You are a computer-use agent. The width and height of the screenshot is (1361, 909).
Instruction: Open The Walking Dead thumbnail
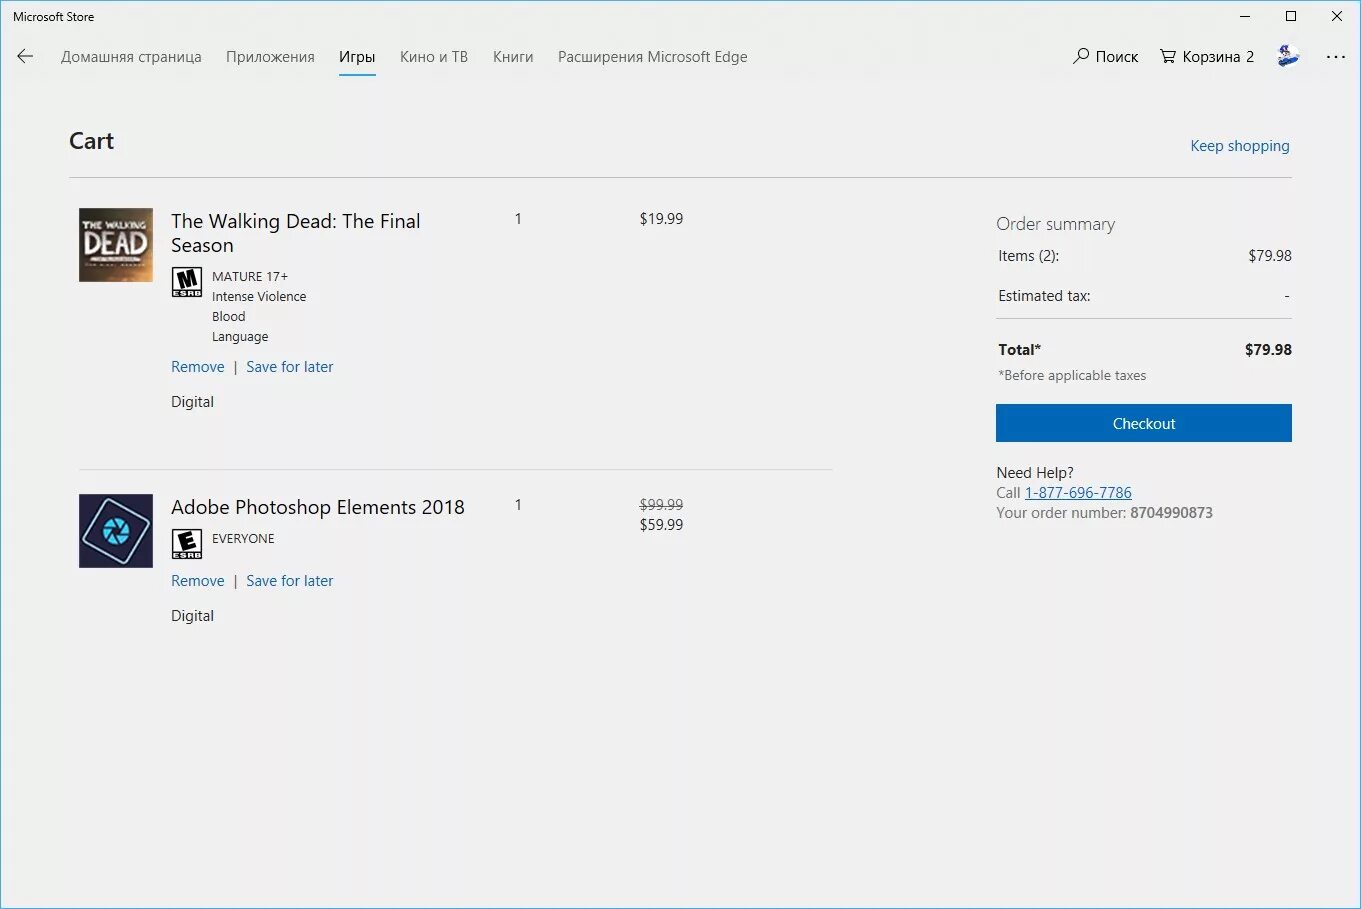coord(116,245)
